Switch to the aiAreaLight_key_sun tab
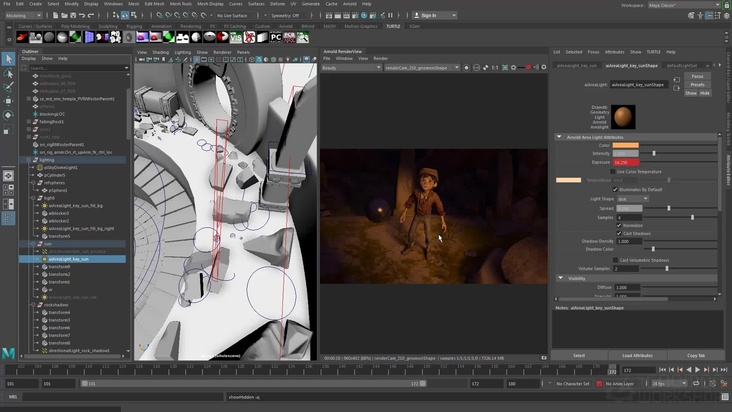This screenshot has height=412, width=732. [x=577, y=66]
